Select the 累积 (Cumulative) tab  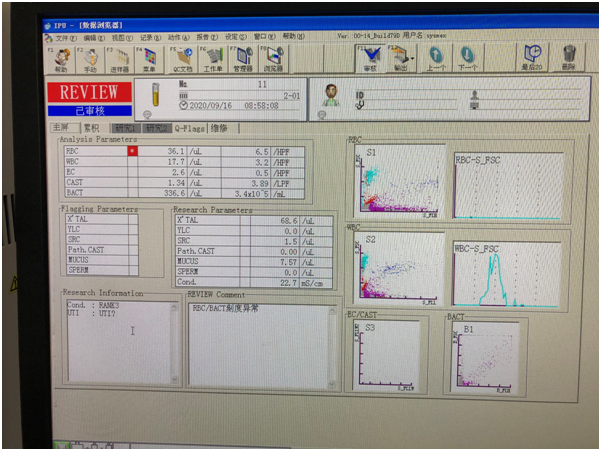pos(91,128)
